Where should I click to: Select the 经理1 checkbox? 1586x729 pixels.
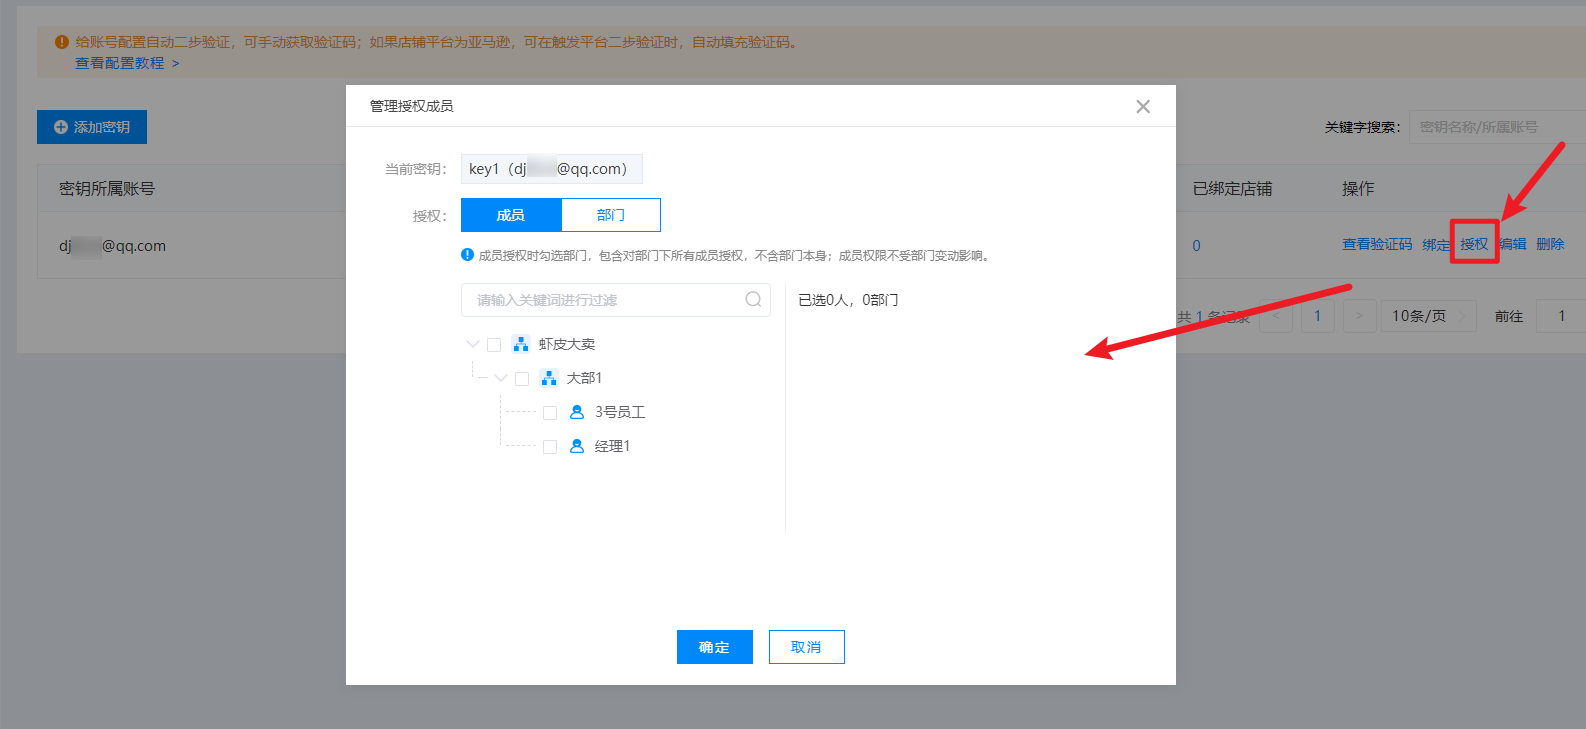pos(550,447)
